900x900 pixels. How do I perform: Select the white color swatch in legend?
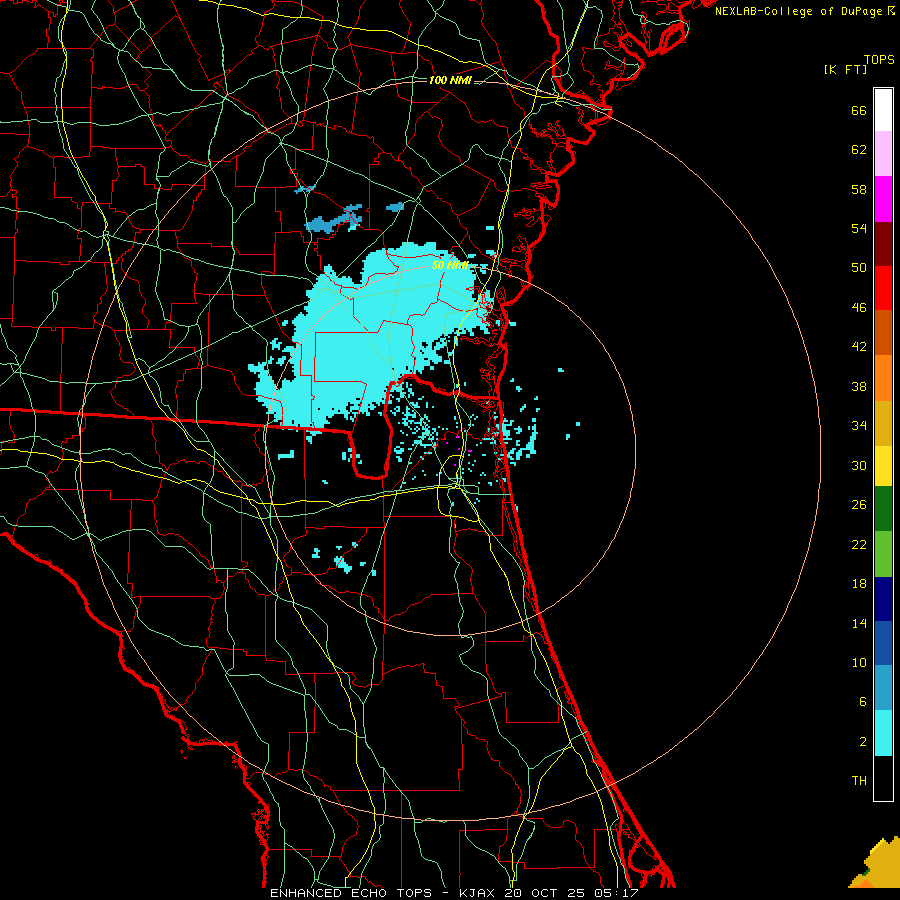883,110
